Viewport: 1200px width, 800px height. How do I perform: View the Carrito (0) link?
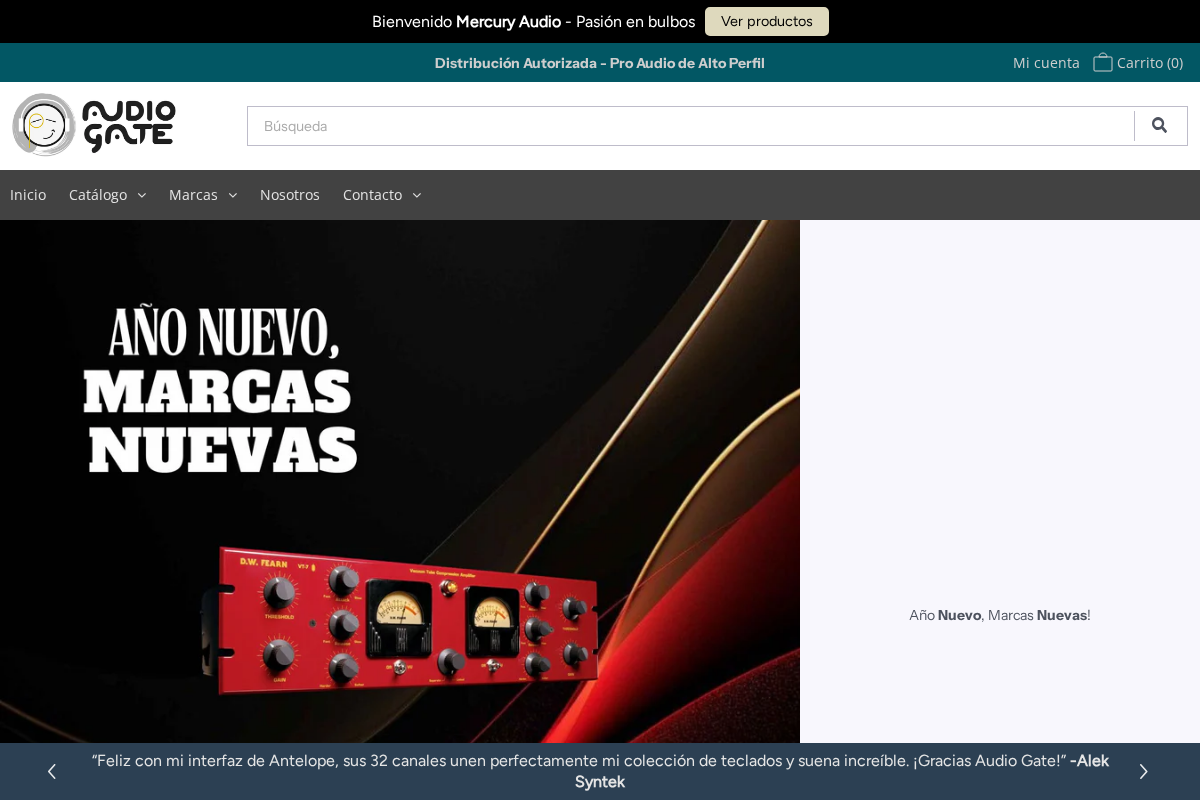click(1150, 62)
